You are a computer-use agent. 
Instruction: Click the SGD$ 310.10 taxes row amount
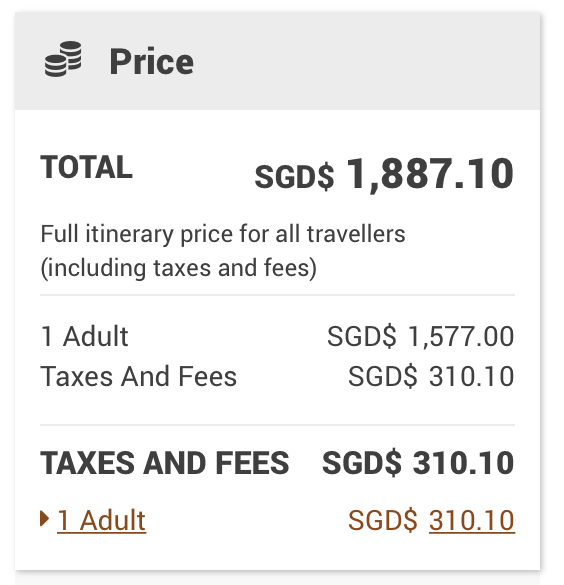pyautogui.click(x=431, y=376)
